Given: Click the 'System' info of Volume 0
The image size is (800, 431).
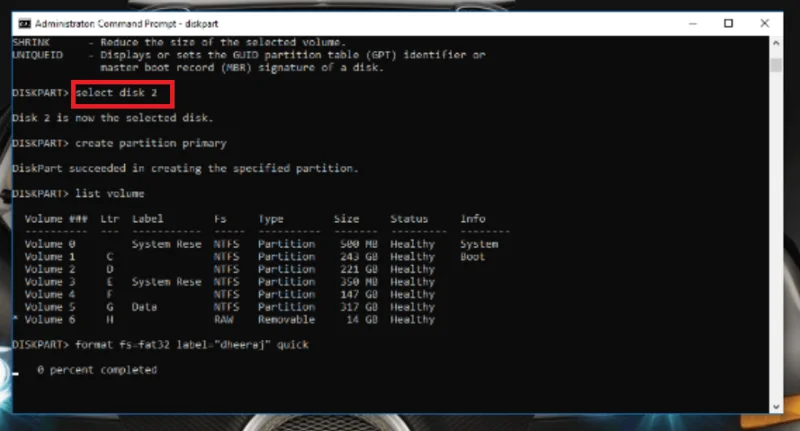Looking at the screenshot, I should coord(479,244).
